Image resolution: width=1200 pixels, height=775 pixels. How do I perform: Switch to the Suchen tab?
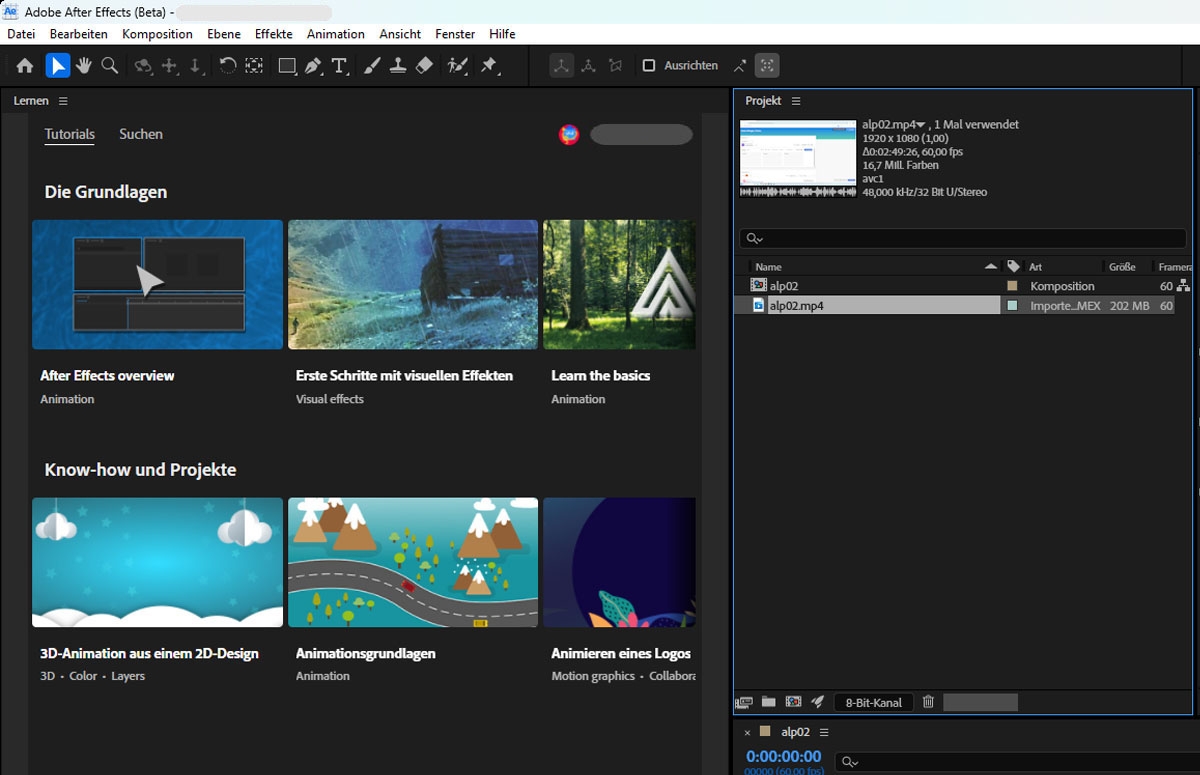(x=141, y=134)
